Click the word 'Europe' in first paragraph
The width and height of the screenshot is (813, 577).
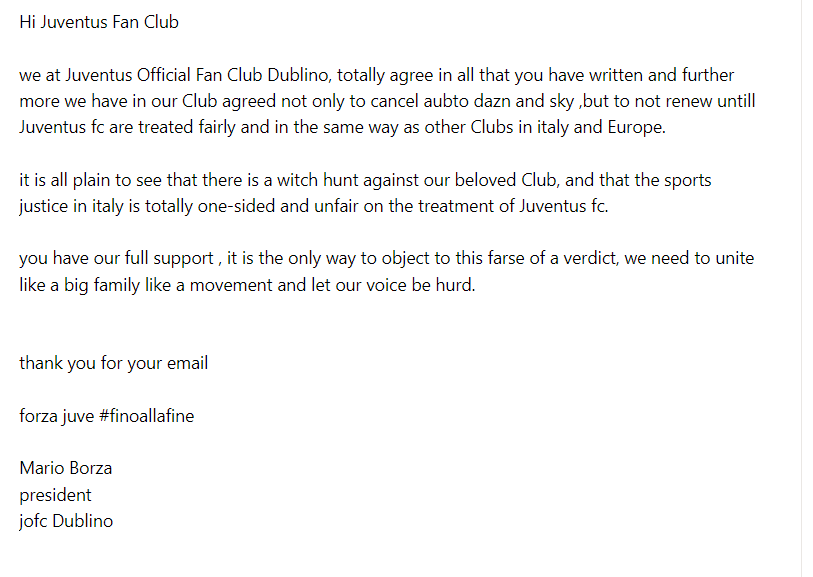click(x=636, y=127)
